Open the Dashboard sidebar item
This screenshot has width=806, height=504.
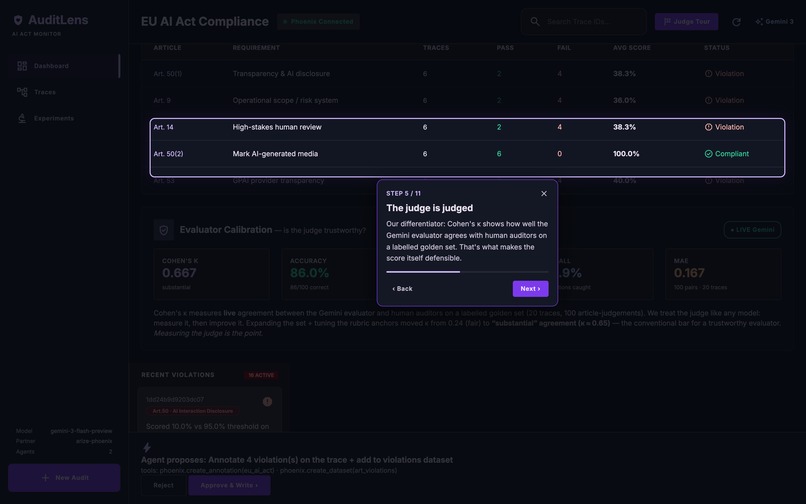click(x=64, y=66)
